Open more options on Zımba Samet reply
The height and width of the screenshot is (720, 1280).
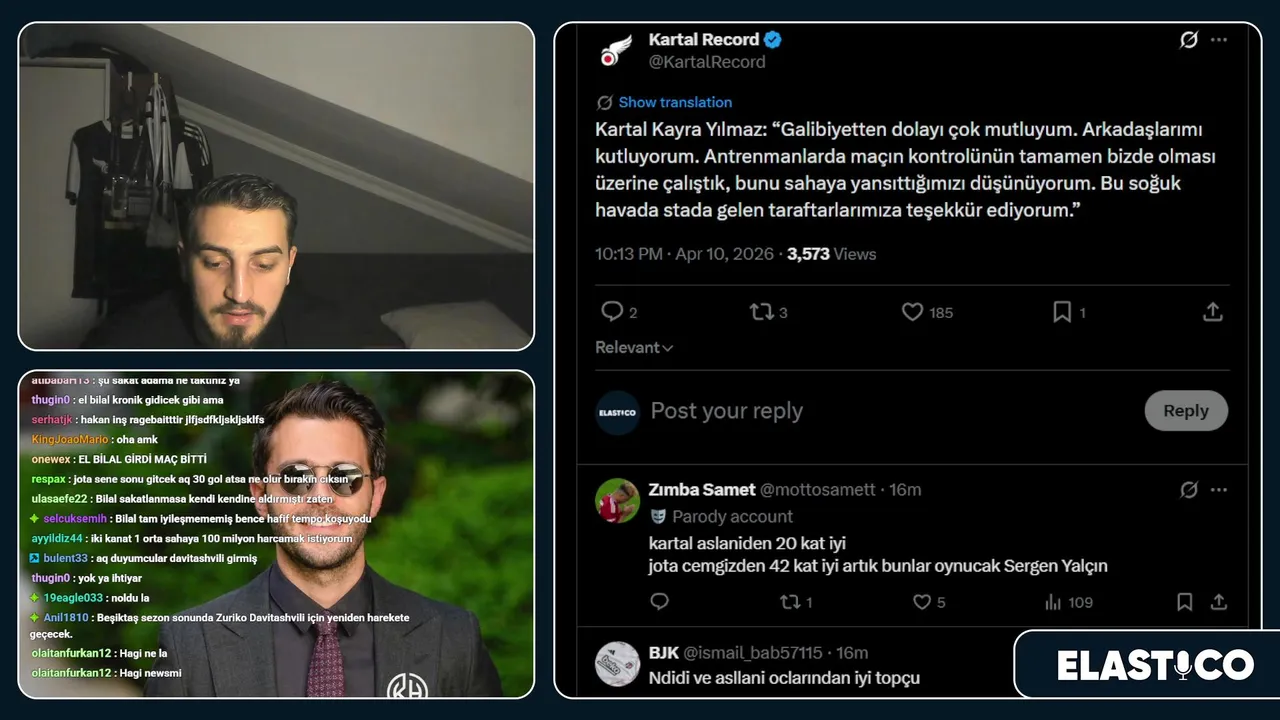tap(1219, 490)
